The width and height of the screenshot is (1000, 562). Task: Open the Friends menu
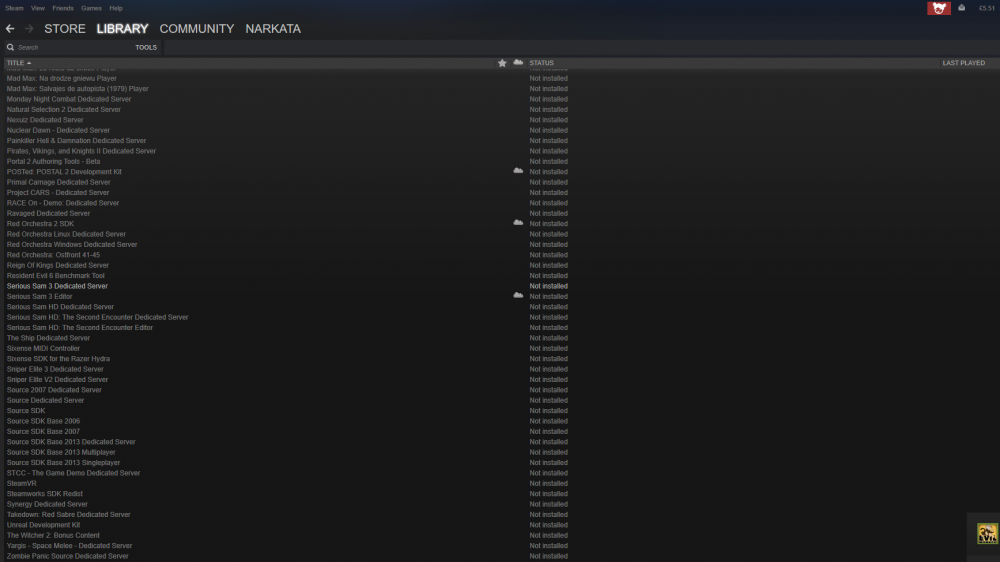click(x=62, y=8)
